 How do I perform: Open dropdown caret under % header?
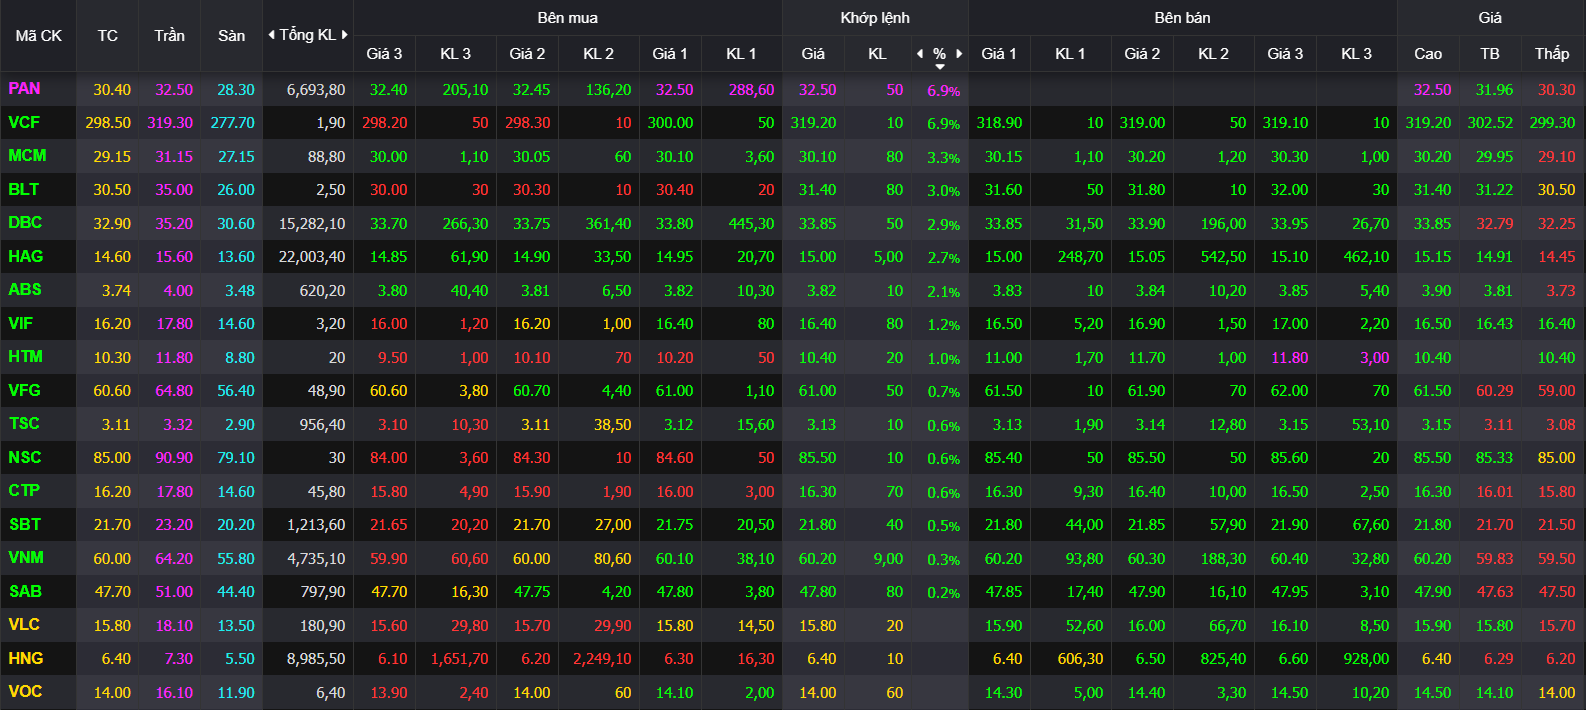pos(940,66)
